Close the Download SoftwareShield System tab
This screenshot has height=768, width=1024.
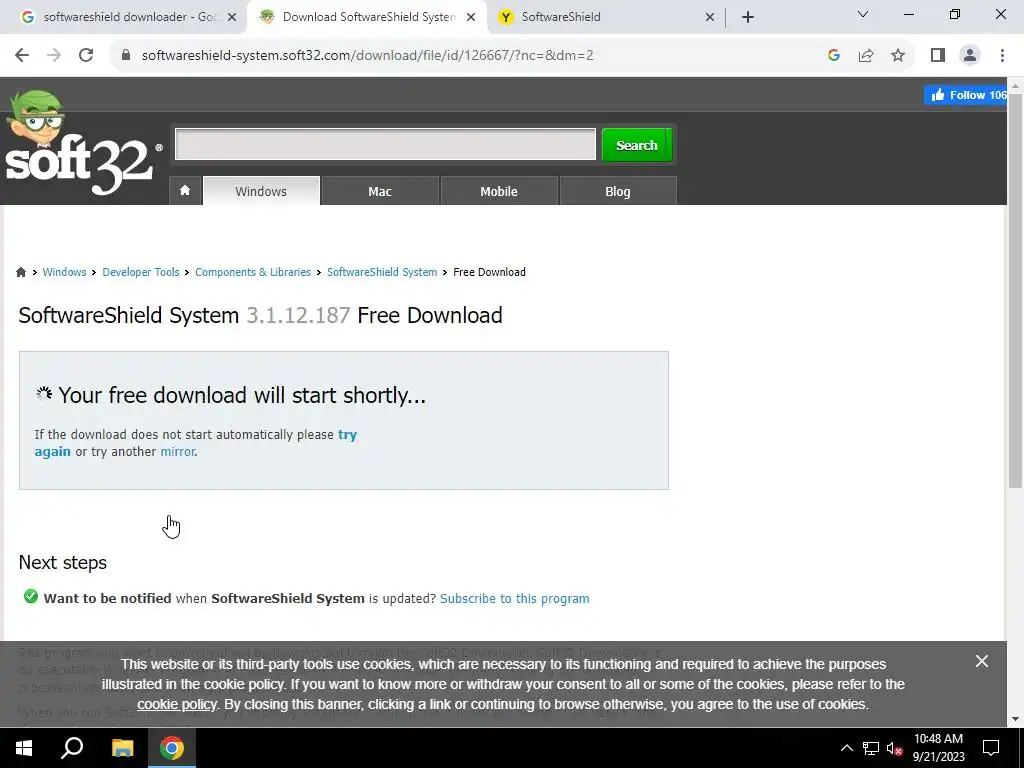pyautogui.click(x=471, y=17)
